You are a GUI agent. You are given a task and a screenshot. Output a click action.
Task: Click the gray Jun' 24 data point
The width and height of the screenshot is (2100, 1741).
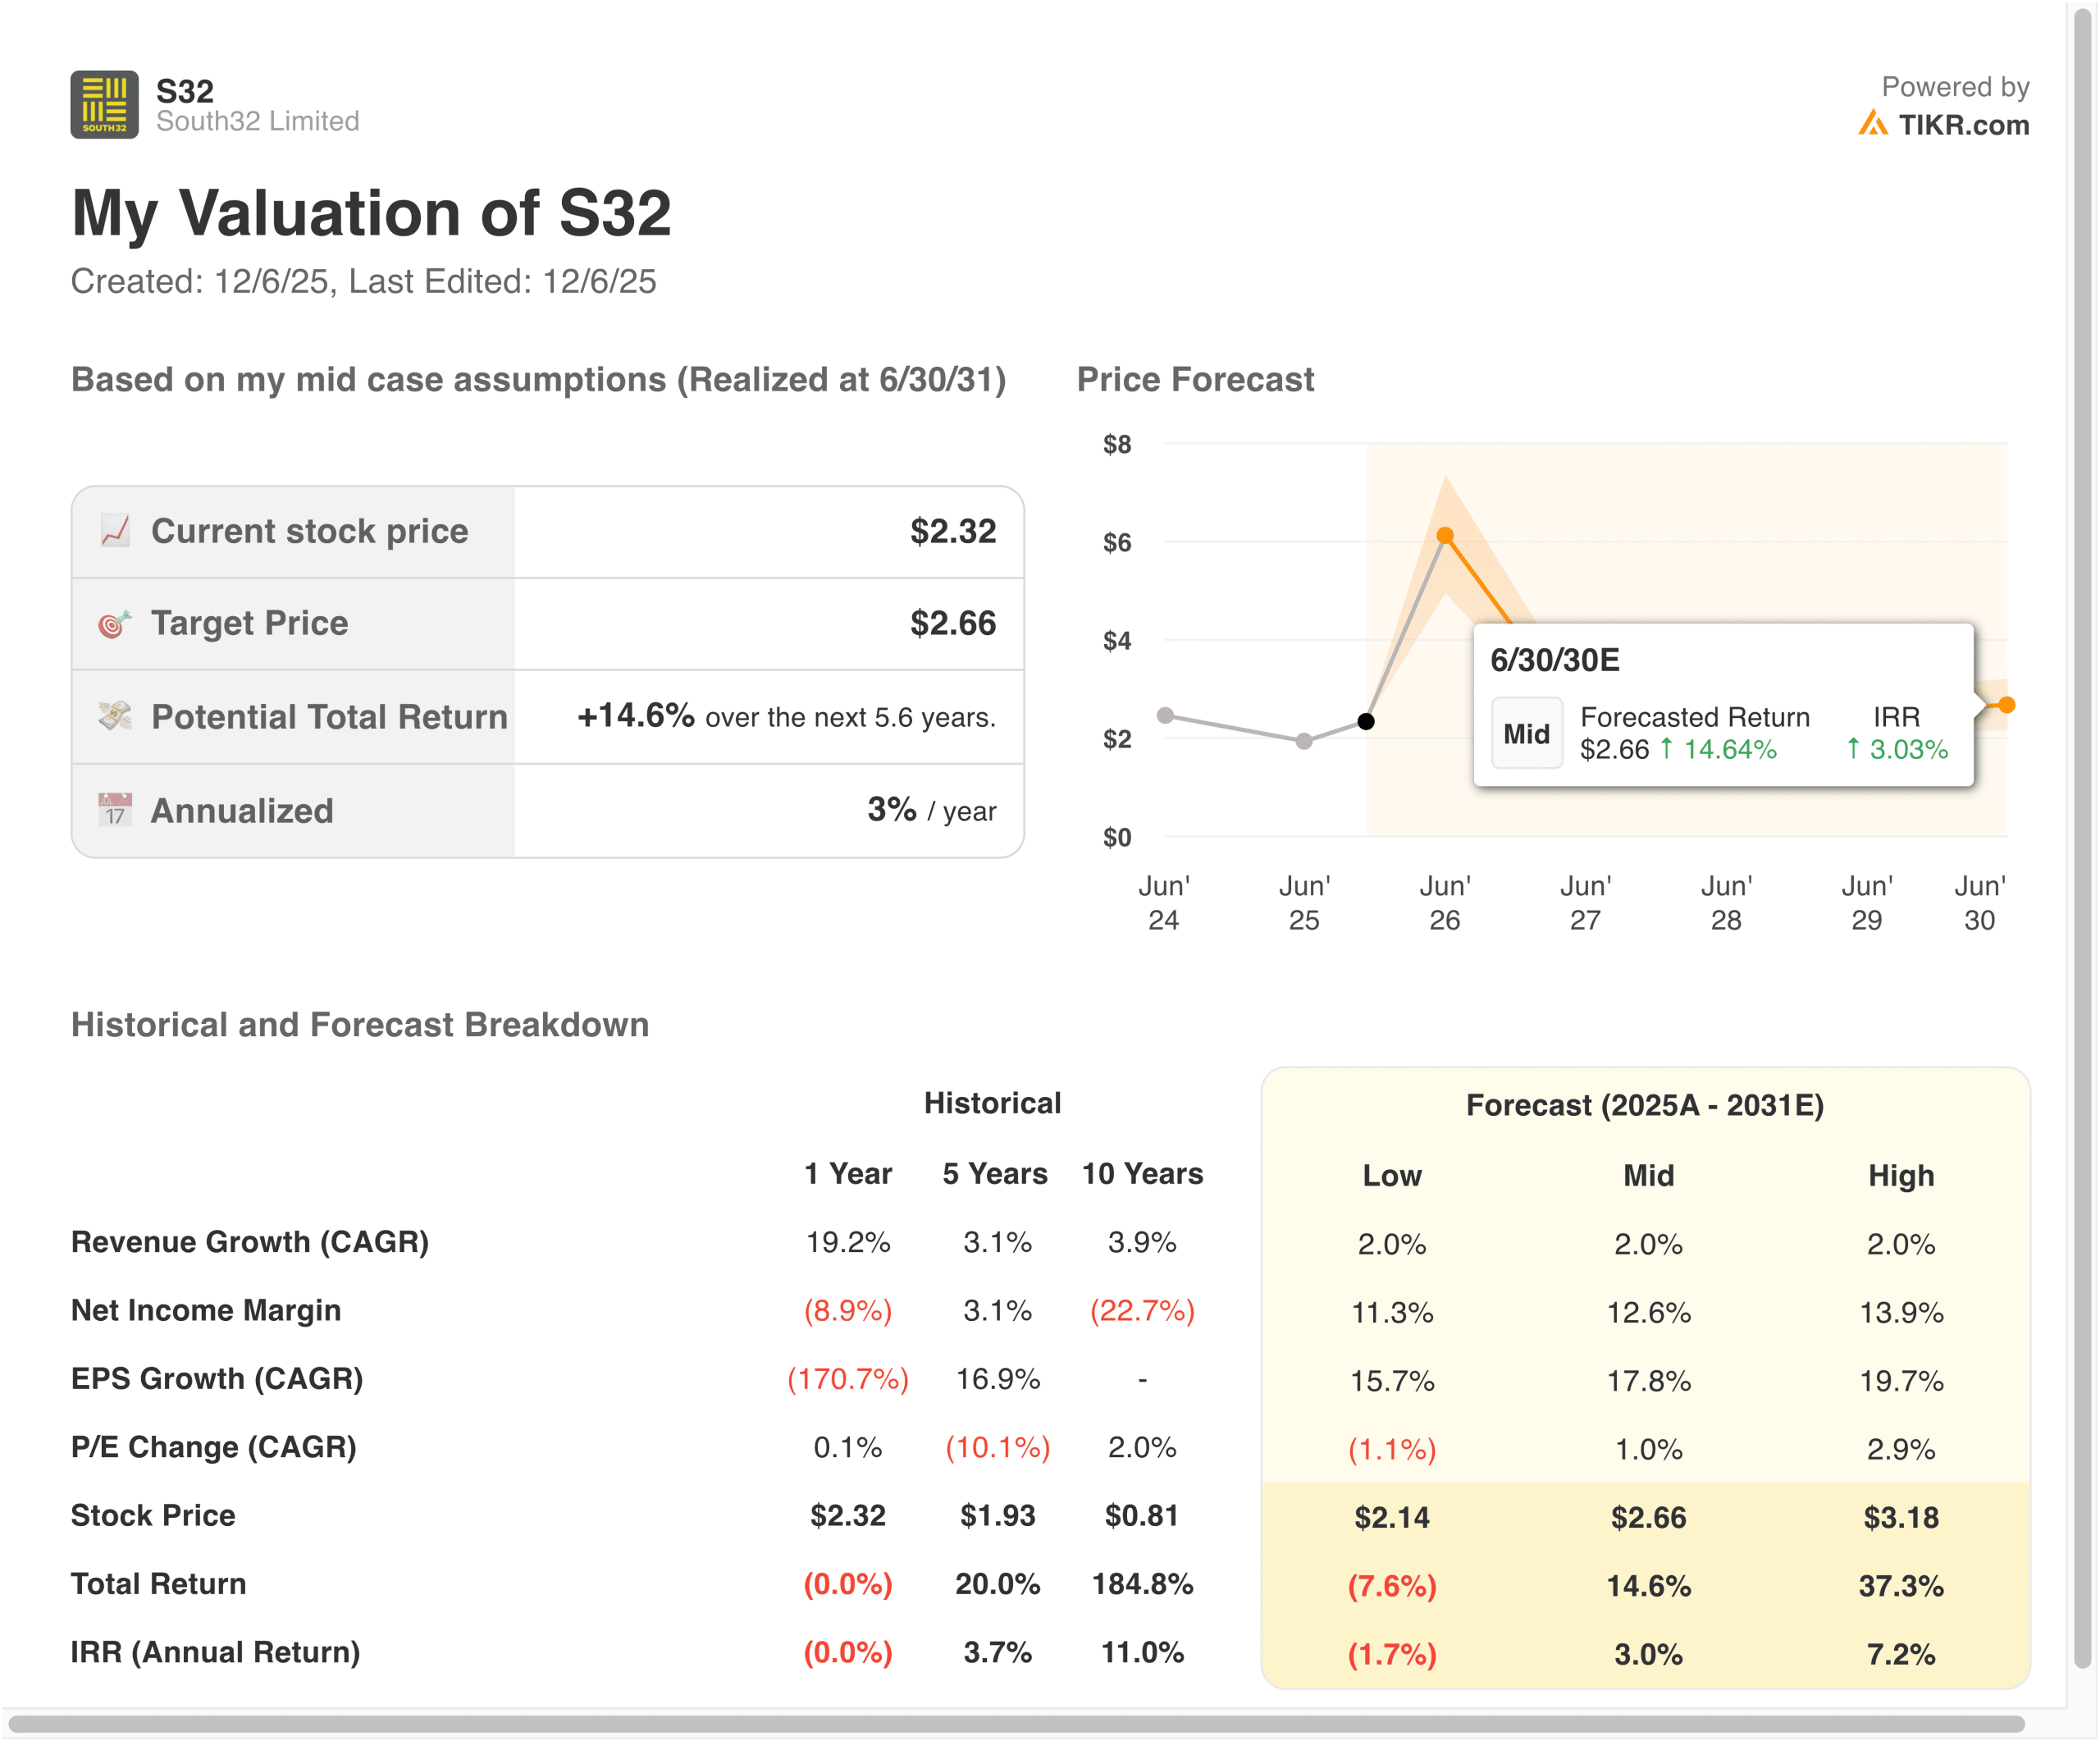[1165, 715]
